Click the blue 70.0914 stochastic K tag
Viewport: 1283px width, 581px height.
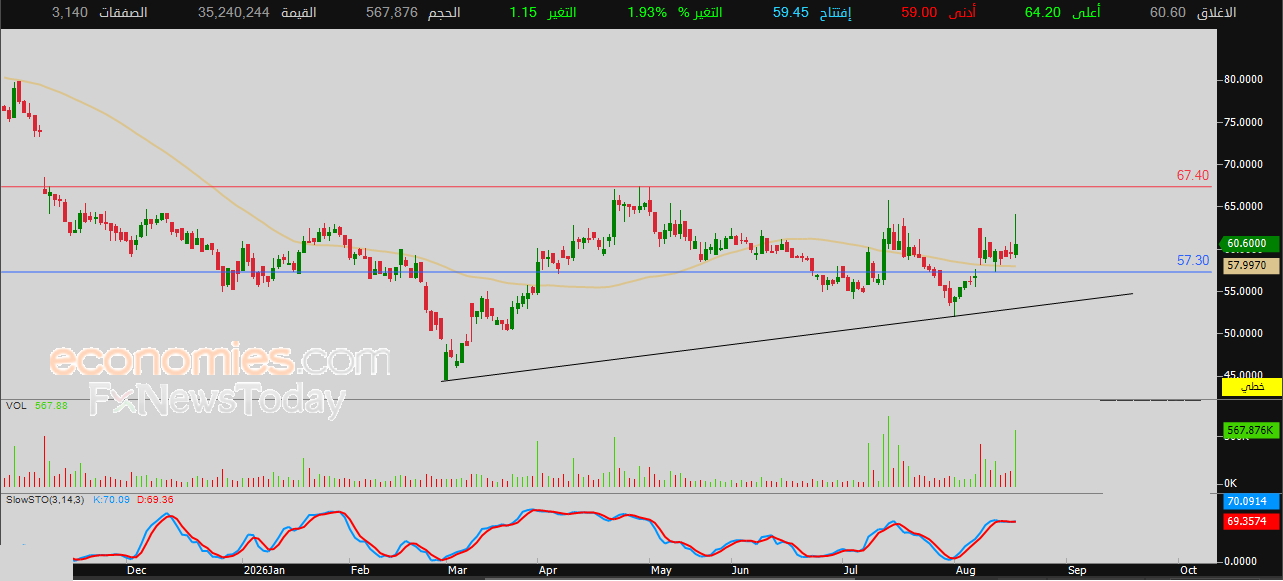[x=1249, y=502]
